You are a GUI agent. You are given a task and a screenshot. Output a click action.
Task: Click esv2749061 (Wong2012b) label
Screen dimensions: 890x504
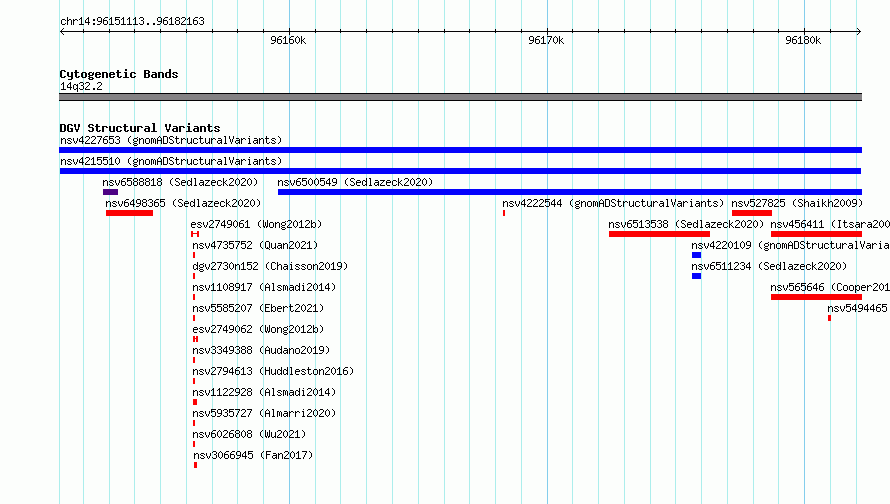coord(256,224)
